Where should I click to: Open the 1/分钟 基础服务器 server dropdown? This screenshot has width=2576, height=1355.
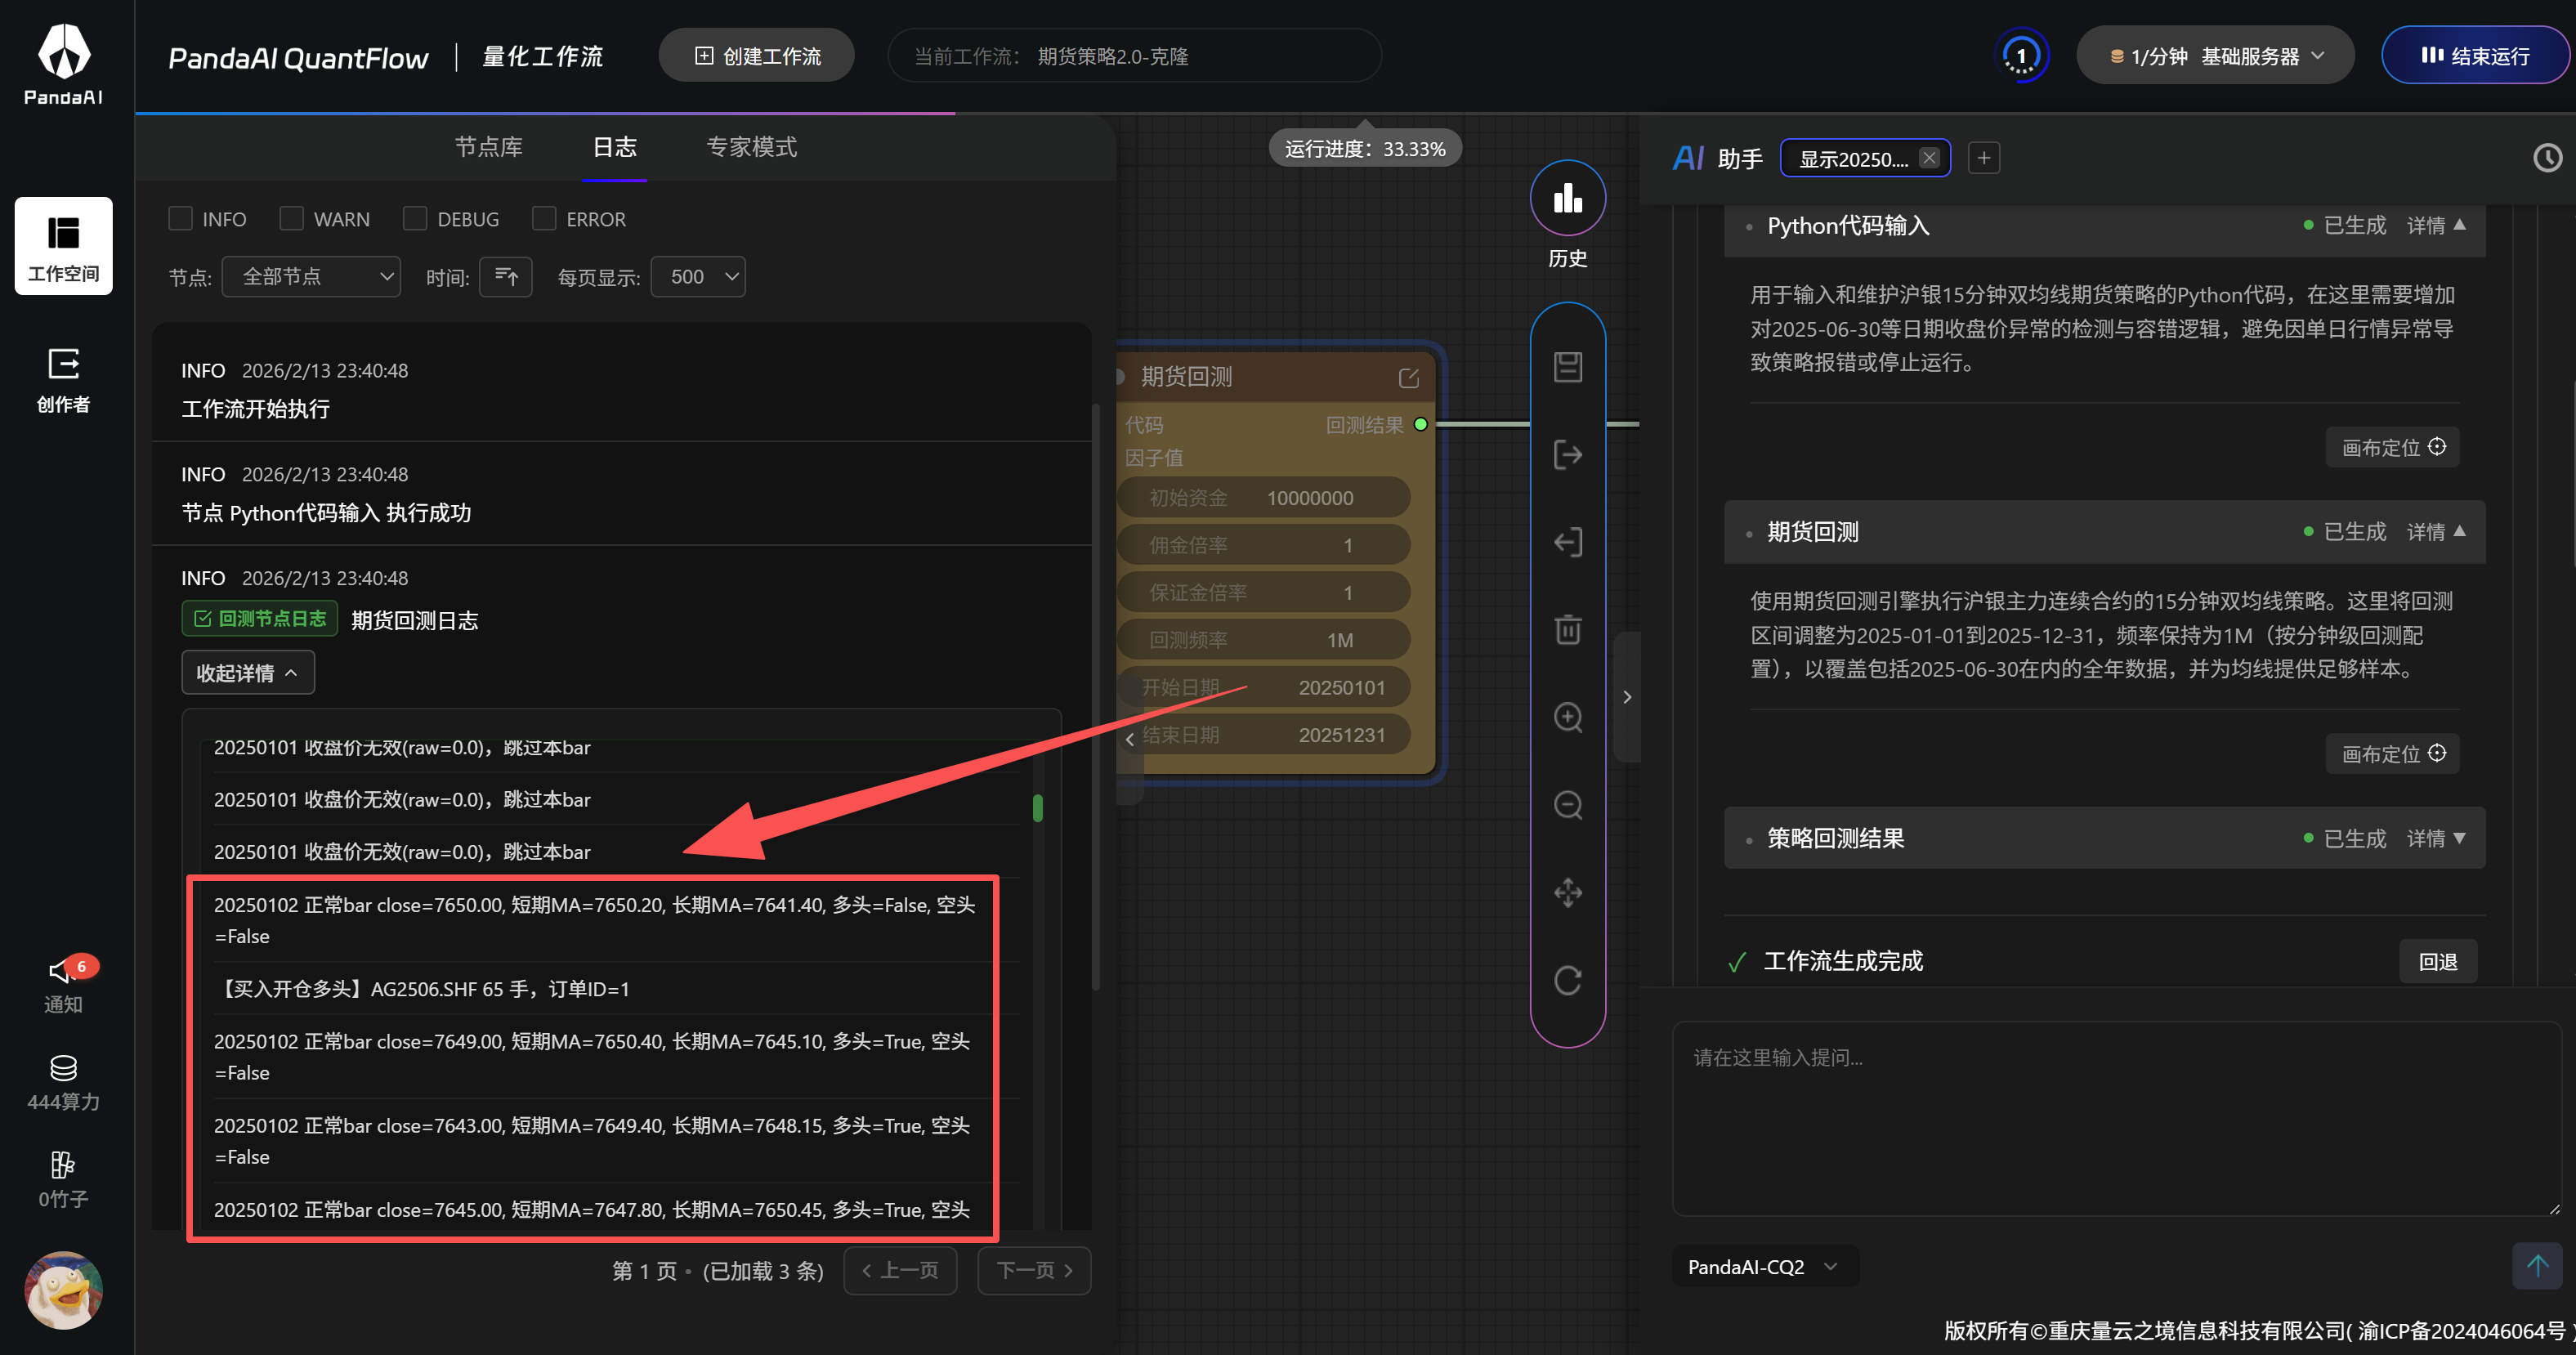click(2215, 56)
